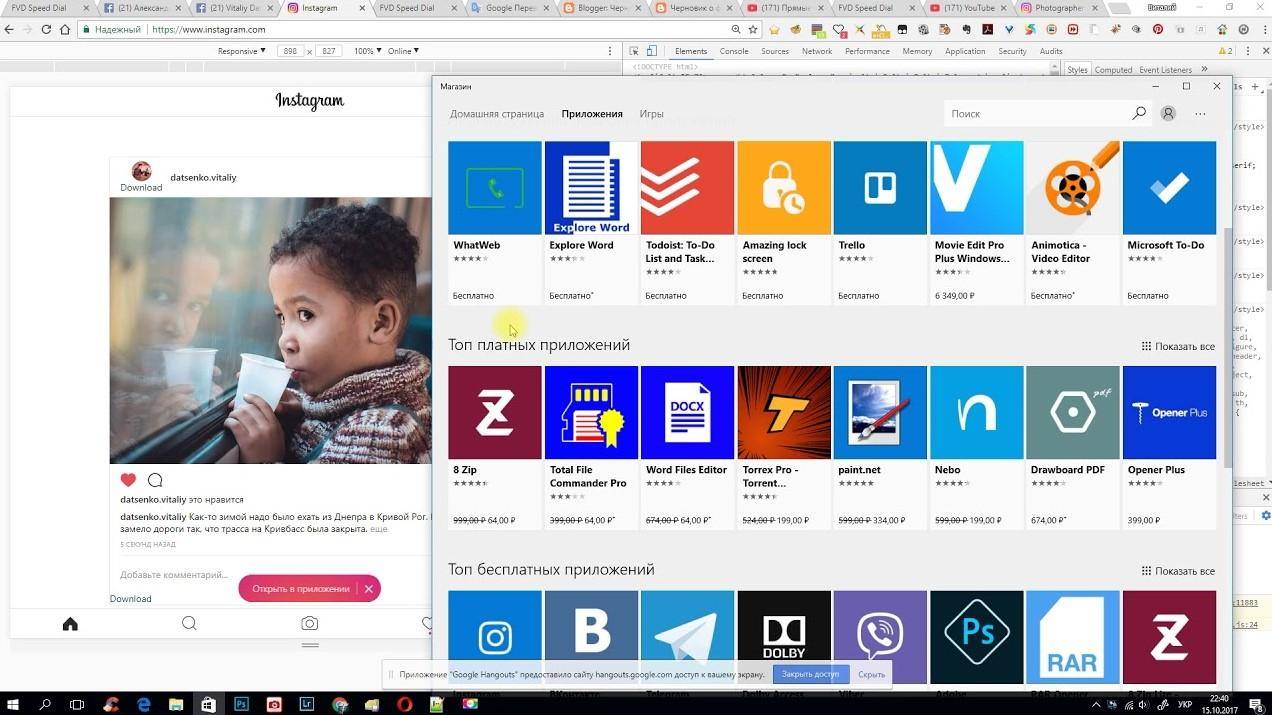Open Photoshop from the Windows taskbar
Image resolution: width=1272 pixels, height=715 pixels.
click(x=241, y=704)
